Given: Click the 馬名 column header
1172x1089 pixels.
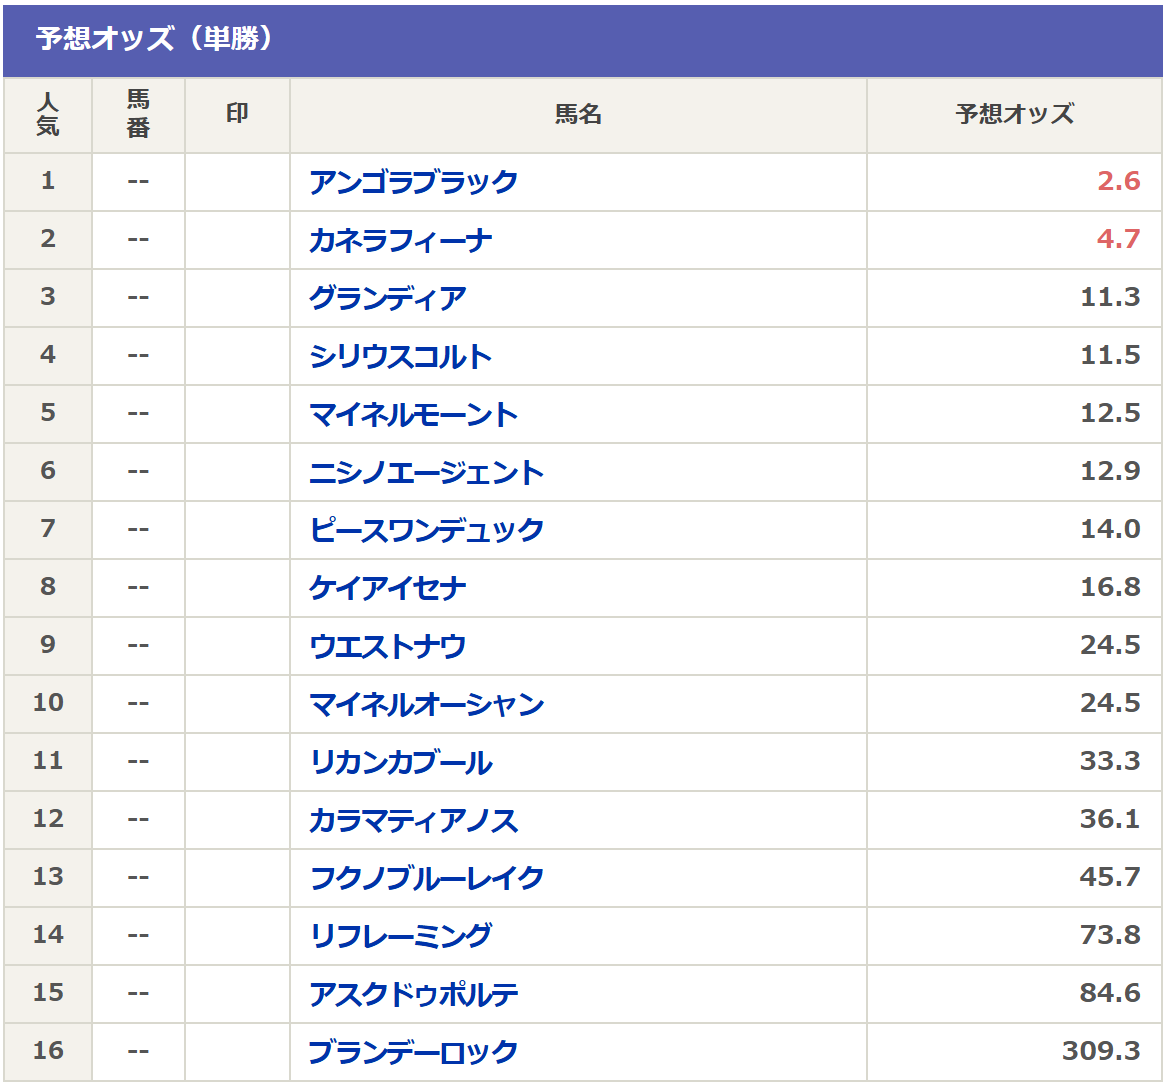Looking at the screenshot, I should point(578,115).
